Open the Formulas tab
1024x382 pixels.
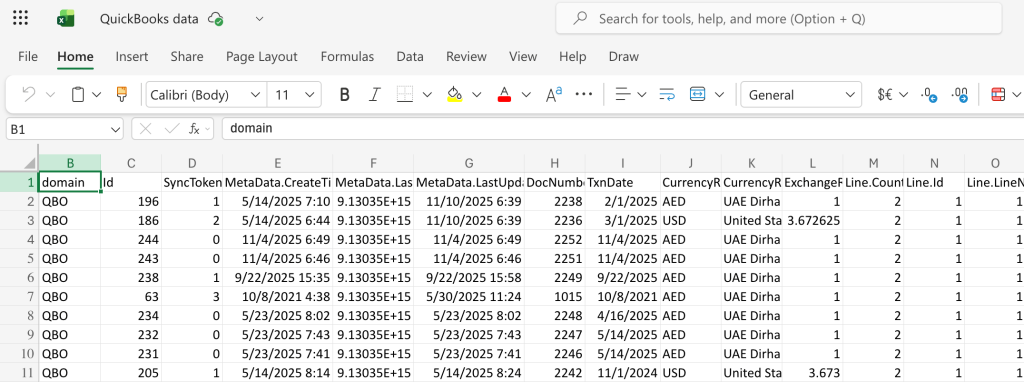[x=347, y=57]
